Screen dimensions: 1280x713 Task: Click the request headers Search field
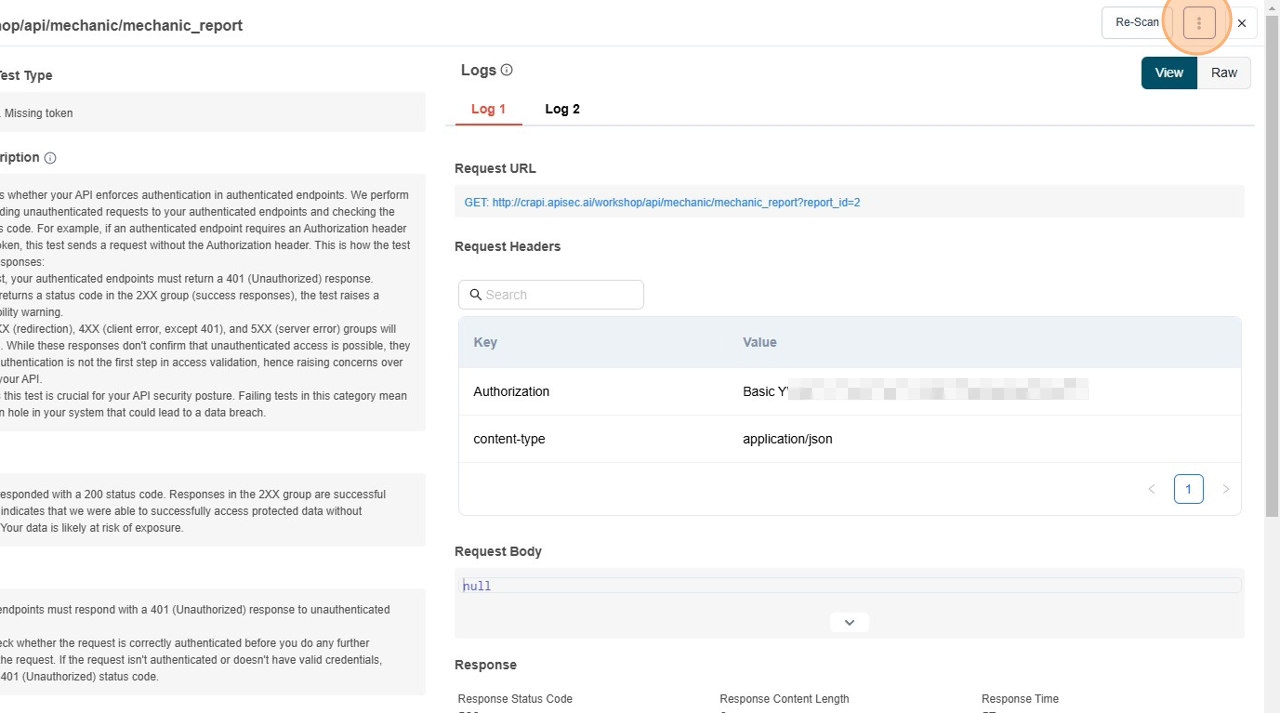[x=560, y=295]
